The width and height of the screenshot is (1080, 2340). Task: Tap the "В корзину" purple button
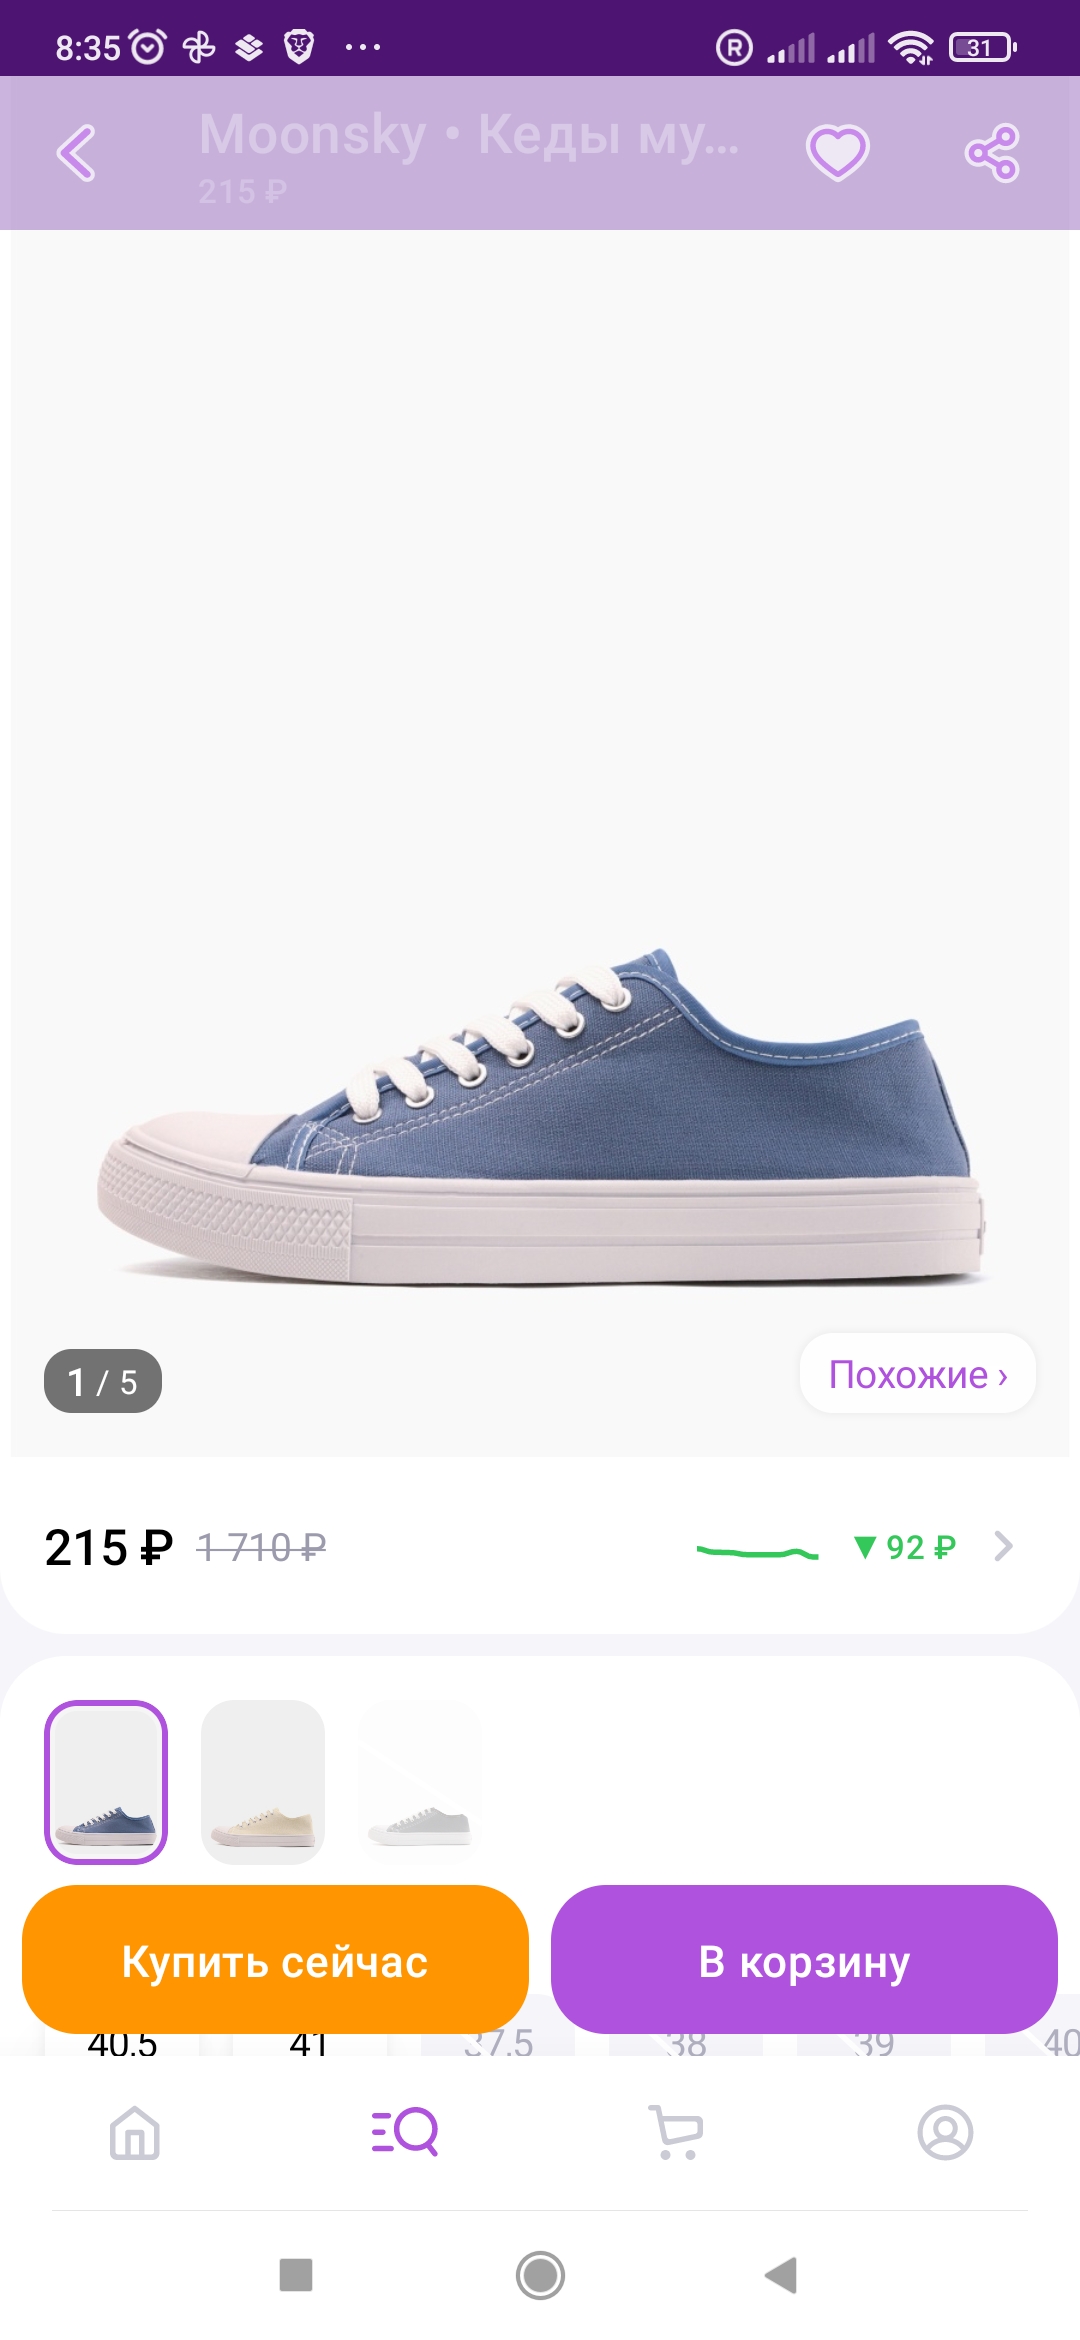tap(804, 1960)
